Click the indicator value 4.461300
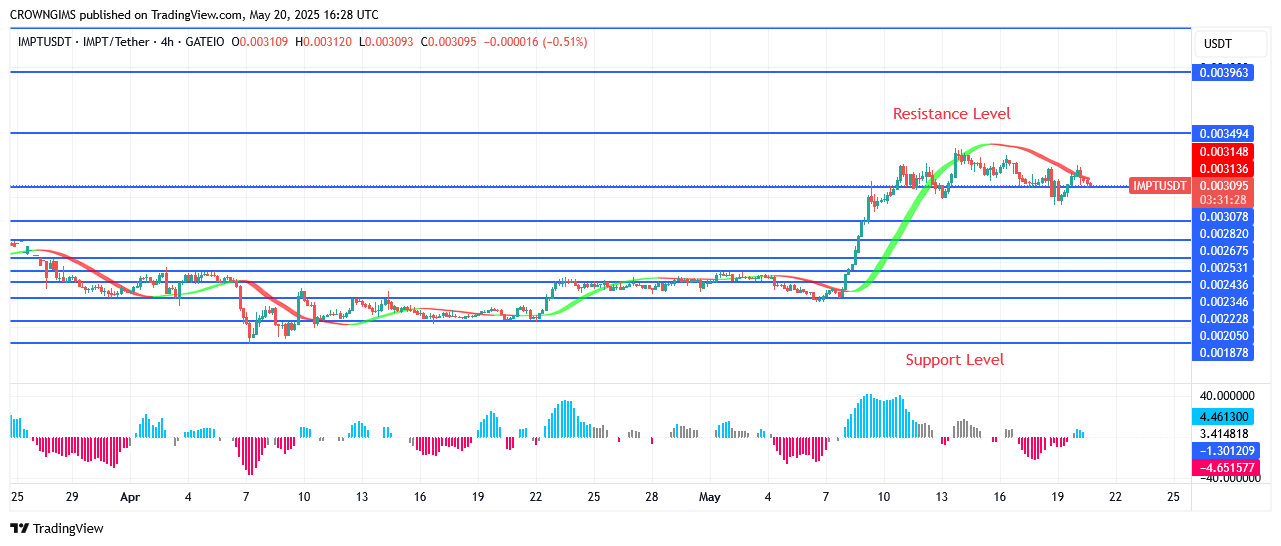1281x546 pixels. click(x=1225, y=417)
